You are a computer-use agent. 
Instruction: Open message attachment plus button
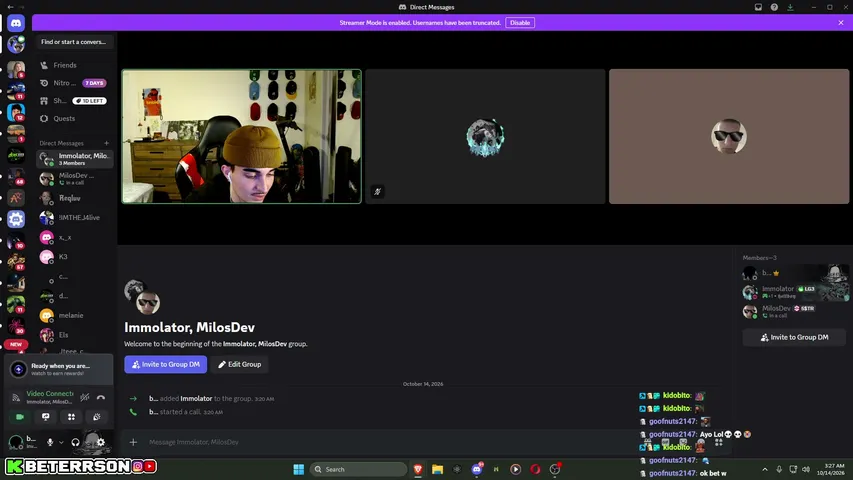tap(133, 442)
